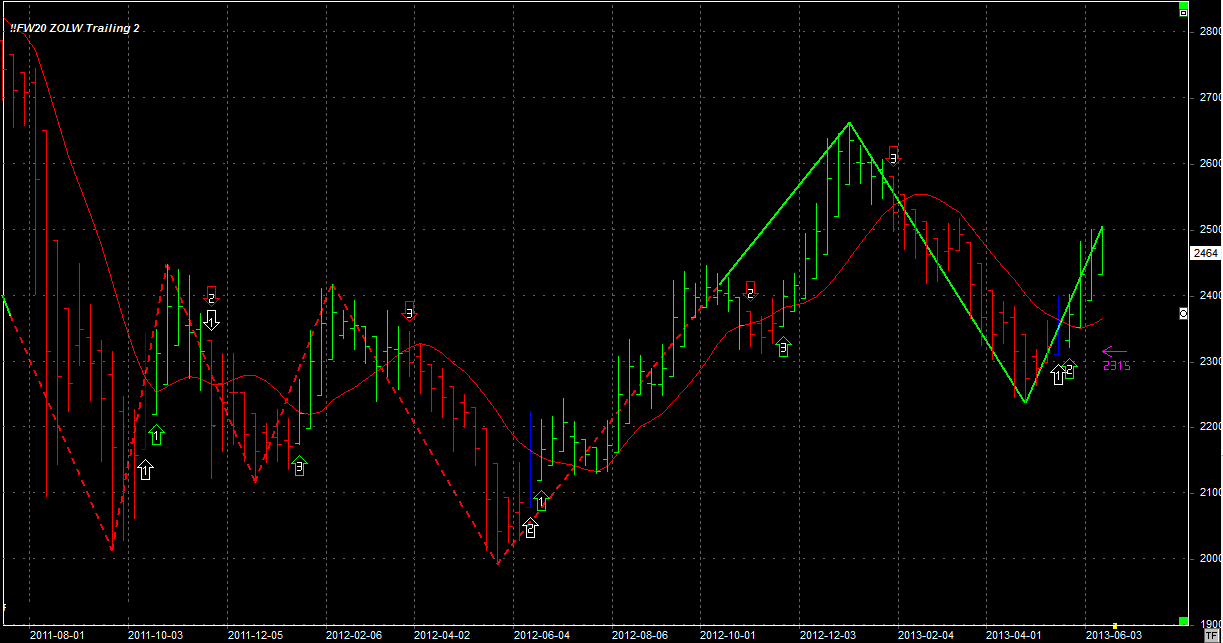
Task: Click the green square at the price axis bottom
Action: tap(1183, 622)
